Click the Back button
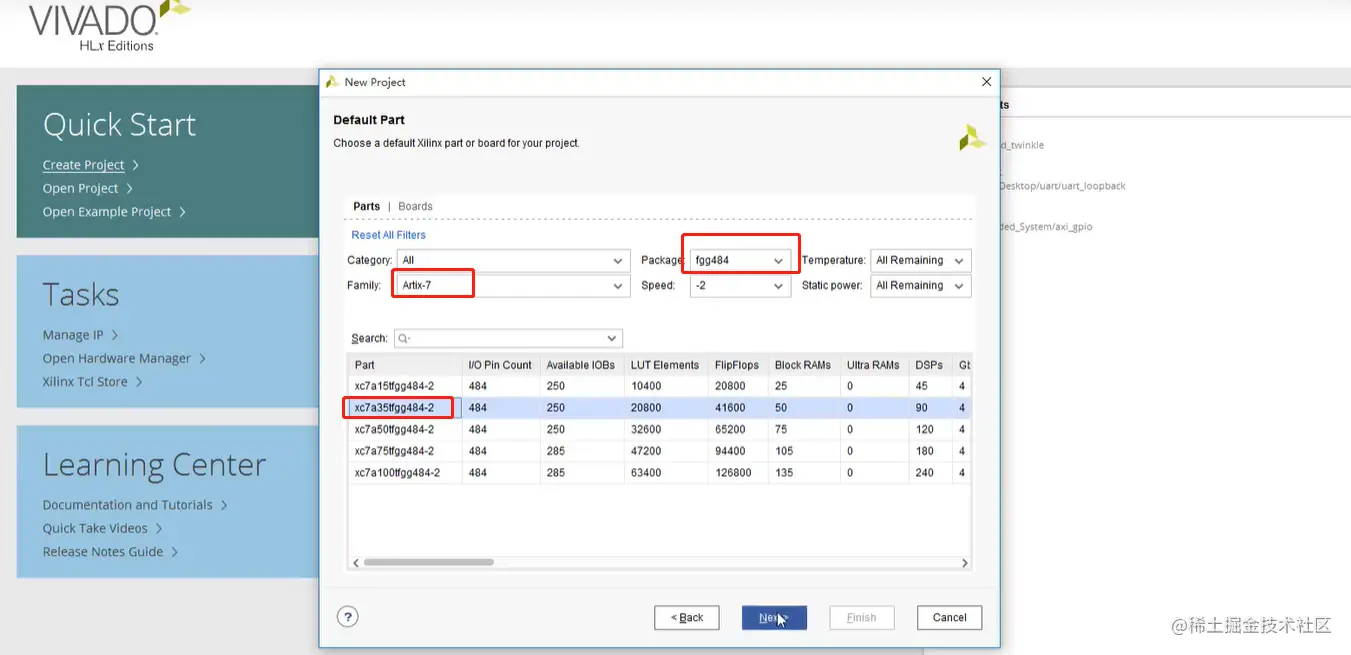 pos(687,617)
